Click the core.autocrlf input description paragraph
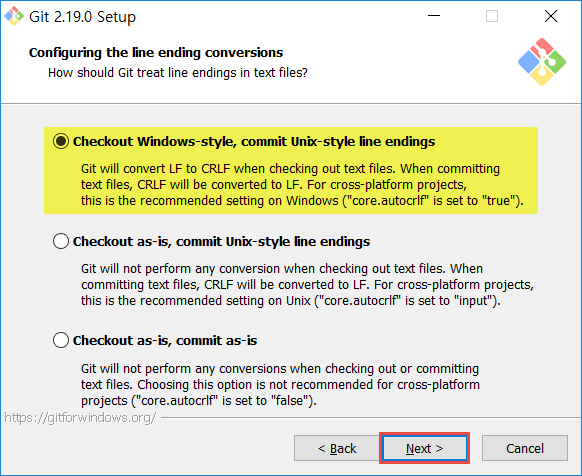Viewport: 582px width, 476px height. pyautogui.click(x=307, y=284)
